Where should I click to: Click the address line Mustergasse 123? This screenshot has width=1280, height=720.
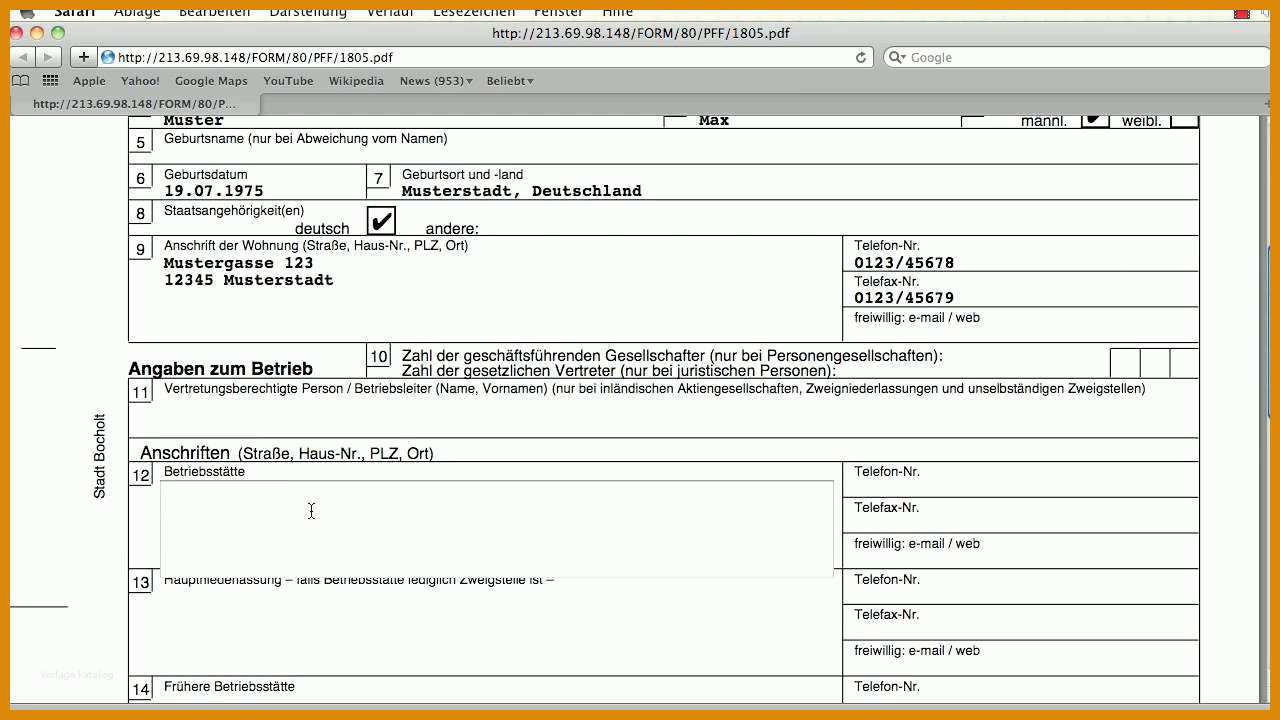click(239, 263)
